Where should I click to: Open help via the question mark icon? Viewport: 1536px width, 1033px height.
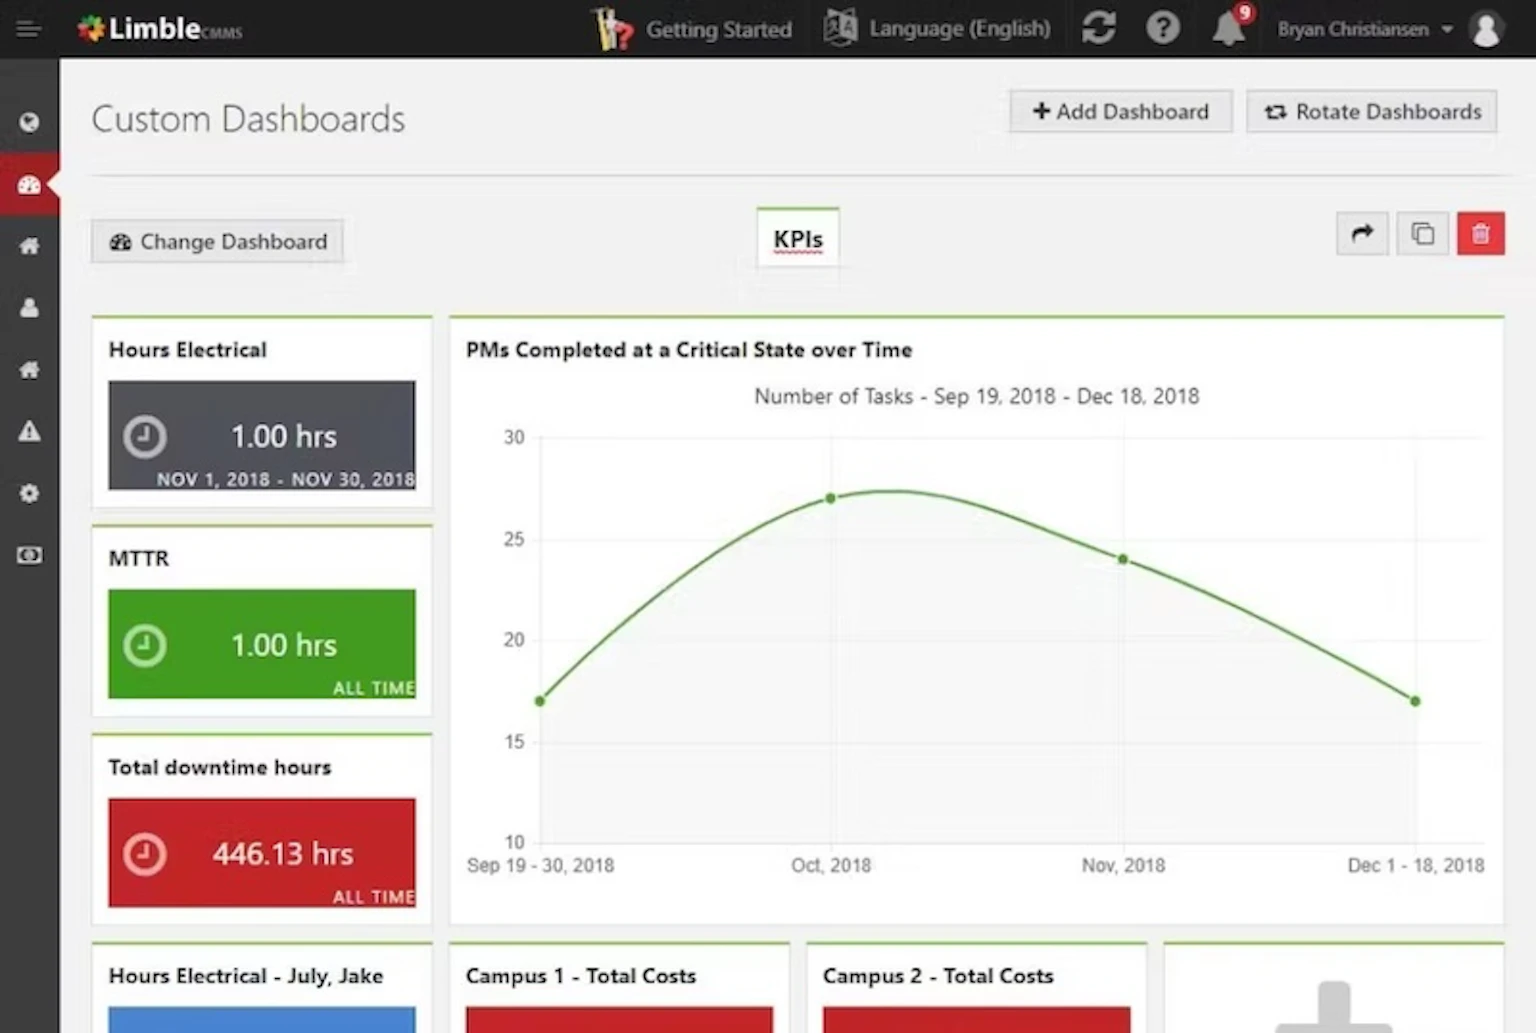[x=1163, y=28]
